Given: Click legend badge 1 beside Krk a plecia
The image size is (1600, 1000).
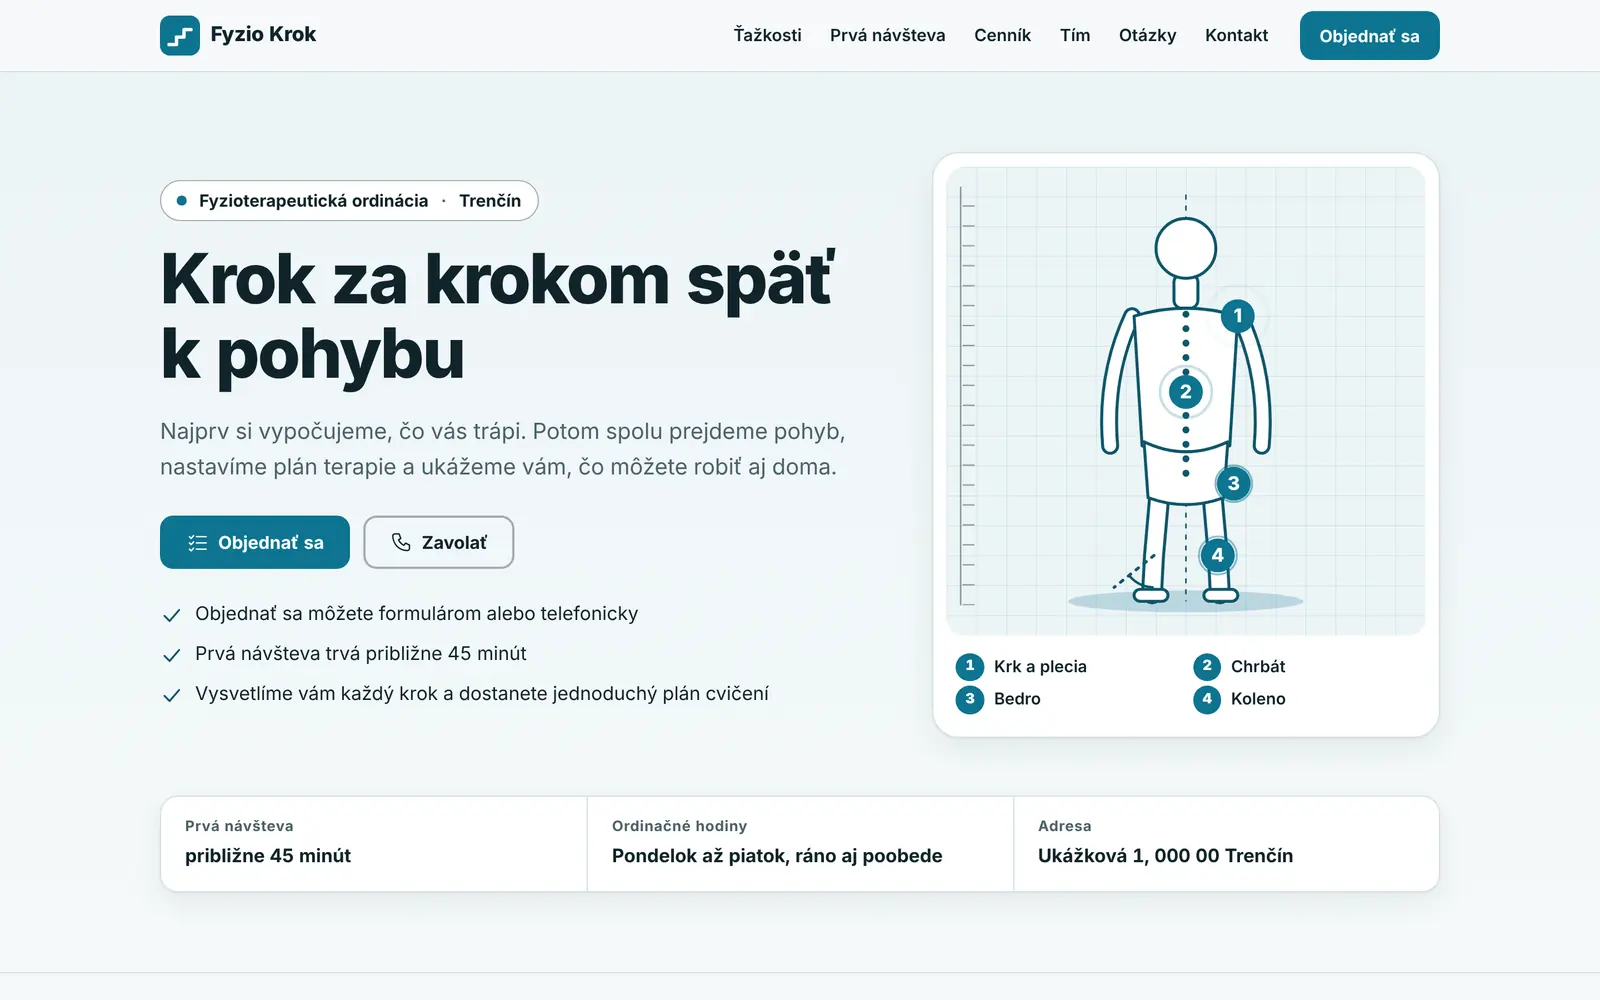Looking at the screenshot, I should 969,666.
